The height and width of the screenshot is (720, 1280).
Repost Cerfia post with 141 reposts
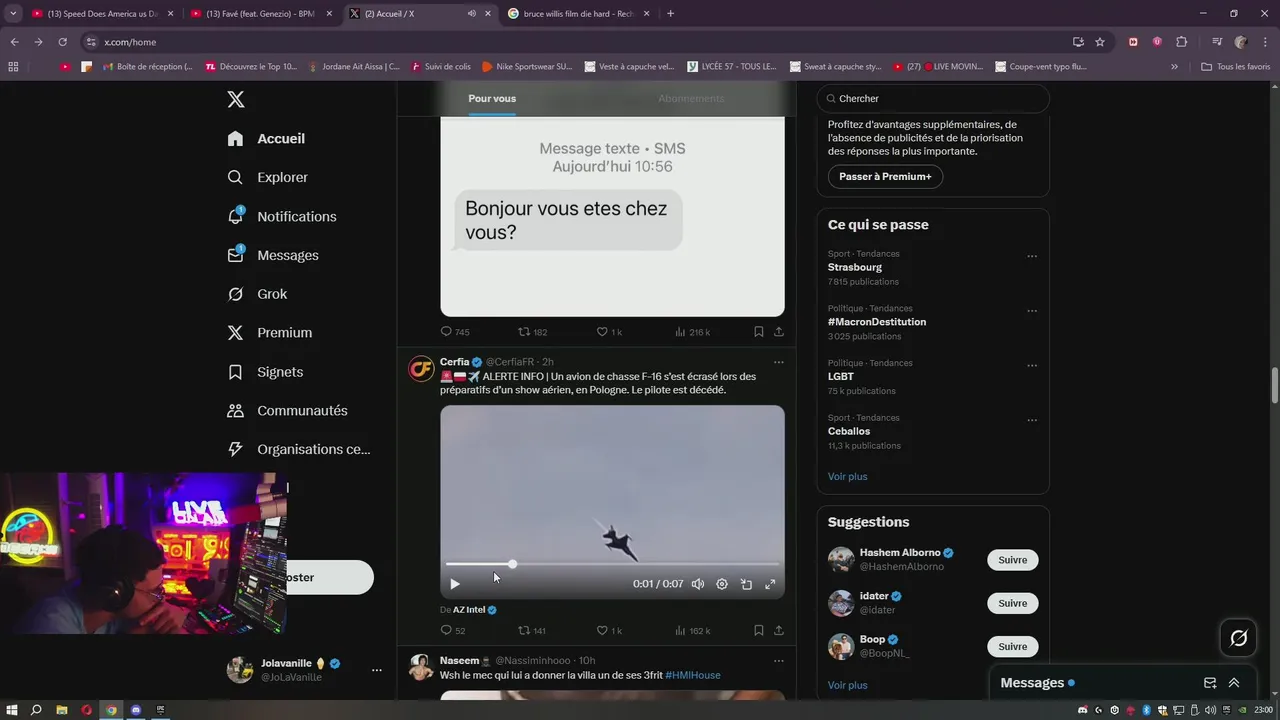(x=532, y=630)
